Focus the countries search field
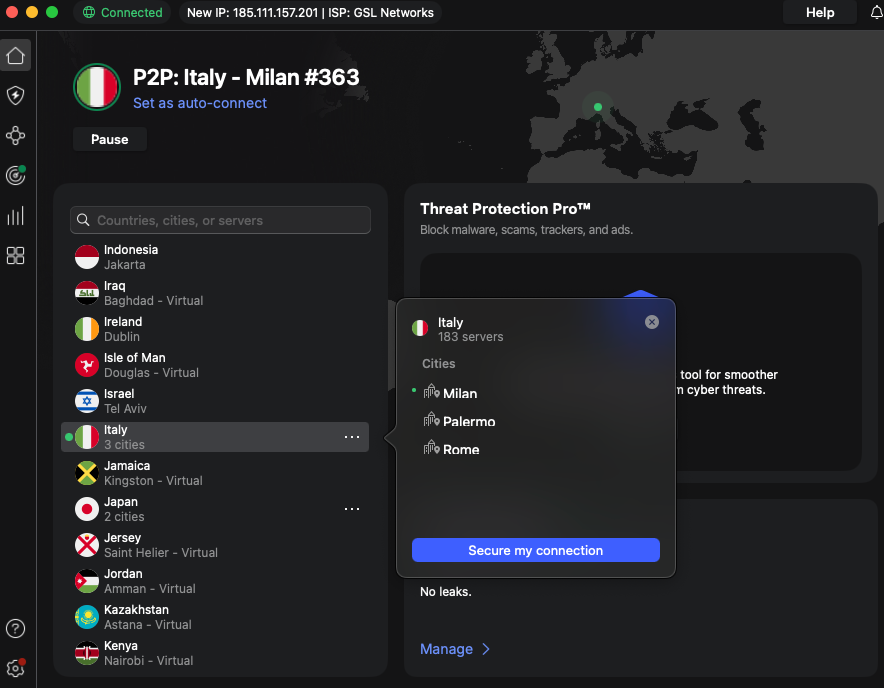884x688 pixels. tap(220, 220)
